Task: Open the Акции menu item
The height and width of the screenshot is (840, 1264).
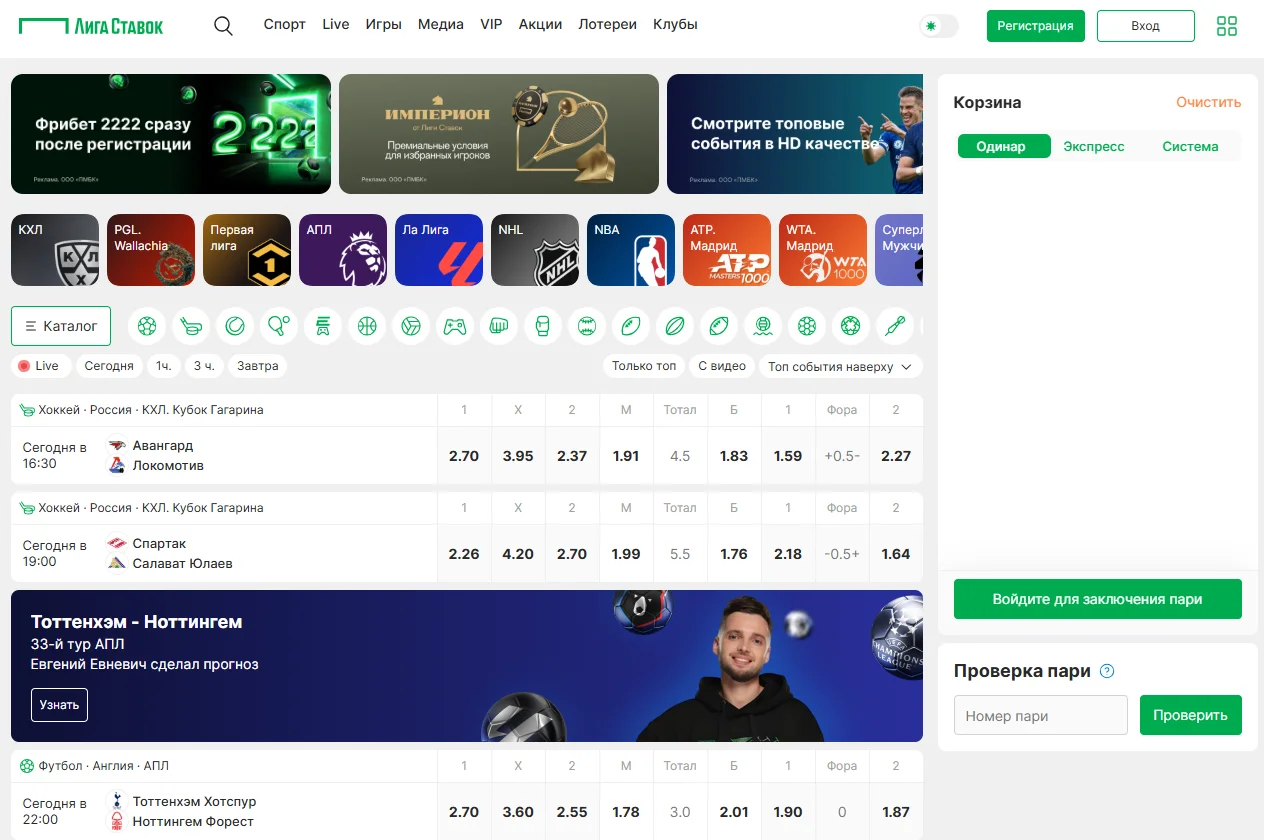Action: coord(540,24)
